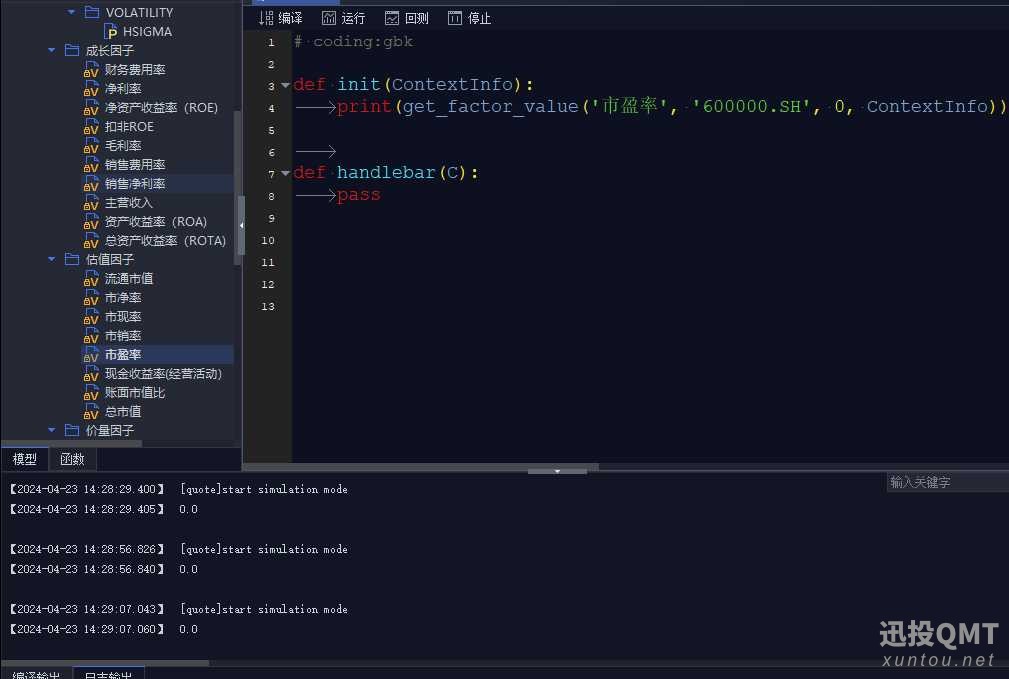Select the 总资产收益率 (ROTA) factor icon

pyautogui.click(x=91, y=241)
